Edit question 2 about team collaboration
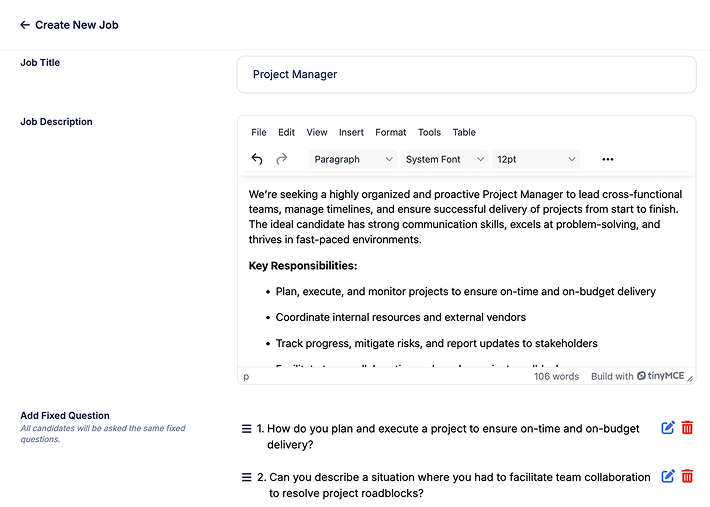 668,476
